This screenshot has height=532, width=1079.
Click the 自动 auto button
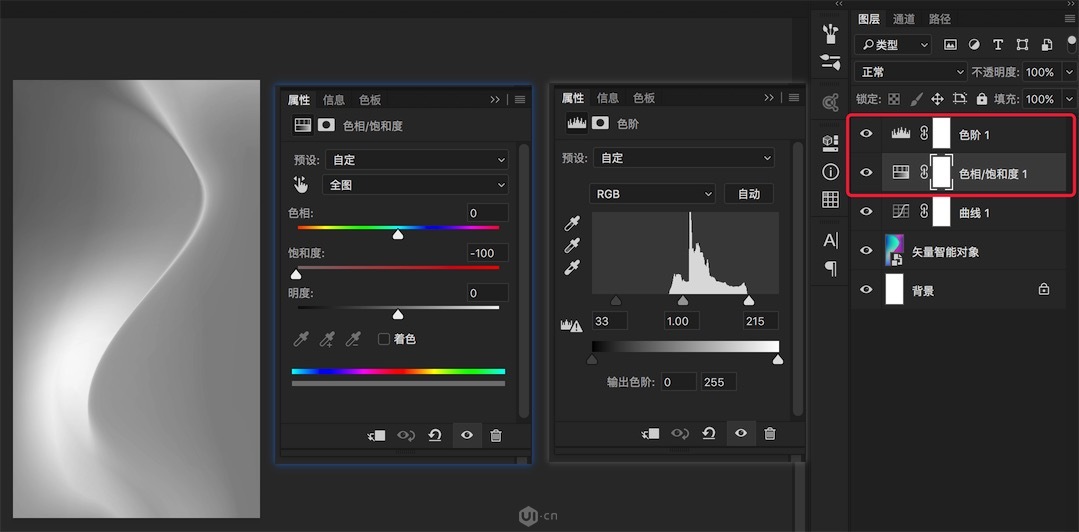[749, 194]
